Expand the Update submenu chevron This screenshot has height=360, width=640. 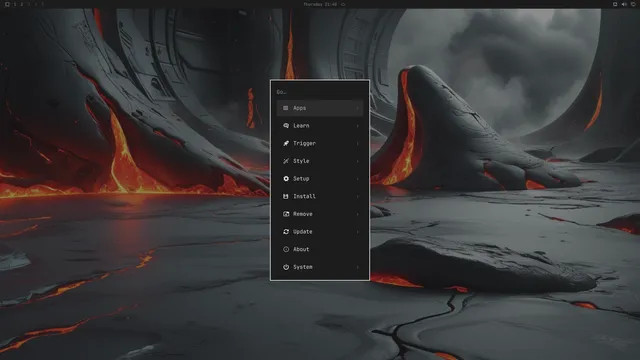(358, 231)
